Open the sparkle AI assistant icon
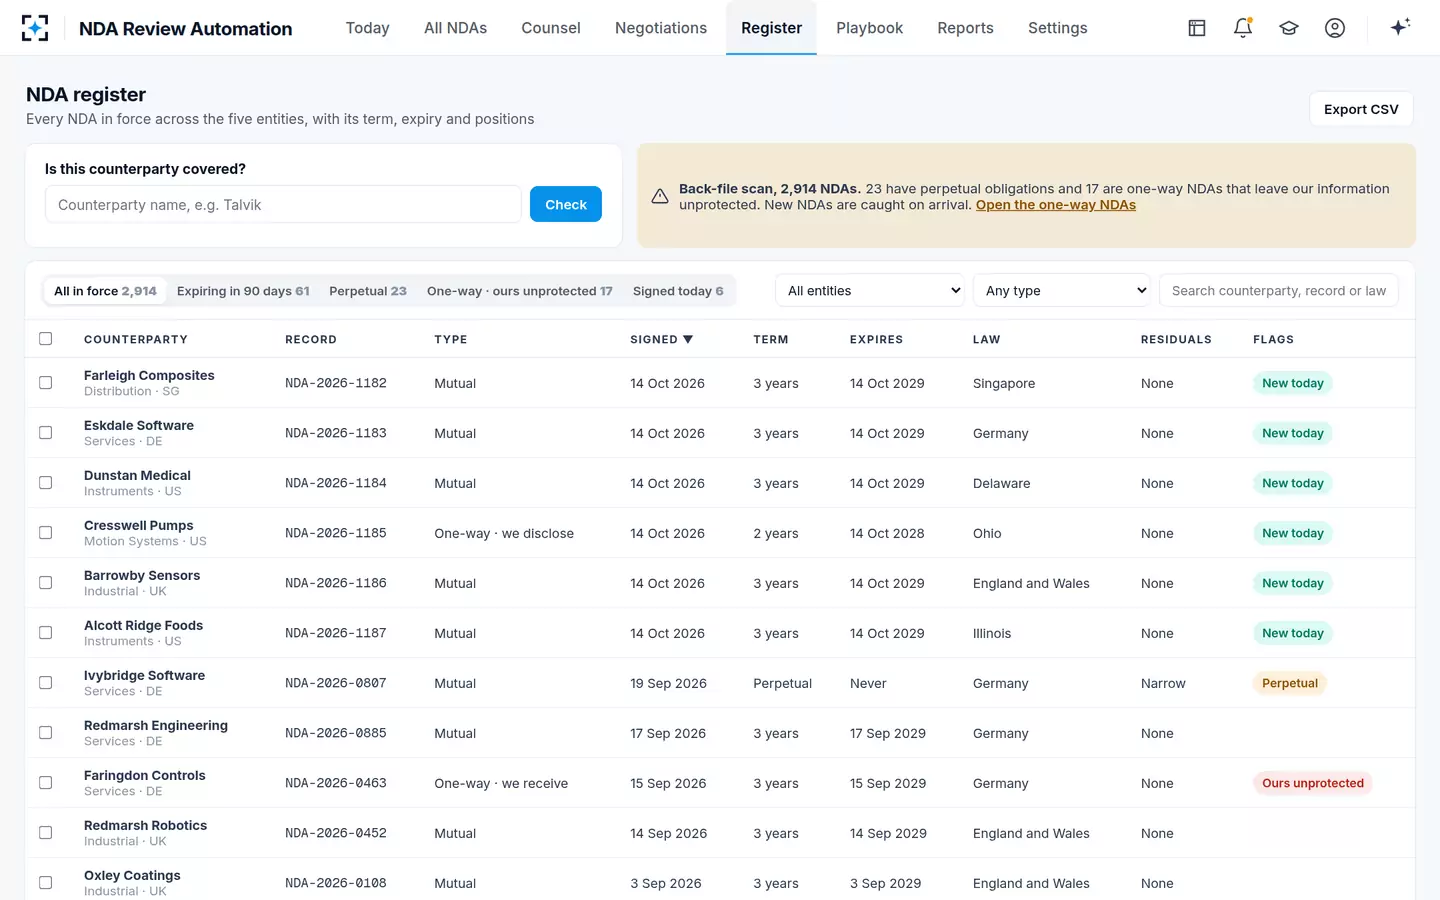Image resolution: width=1440 pixels, height=900 pixels. click(x=1400, y=27)
